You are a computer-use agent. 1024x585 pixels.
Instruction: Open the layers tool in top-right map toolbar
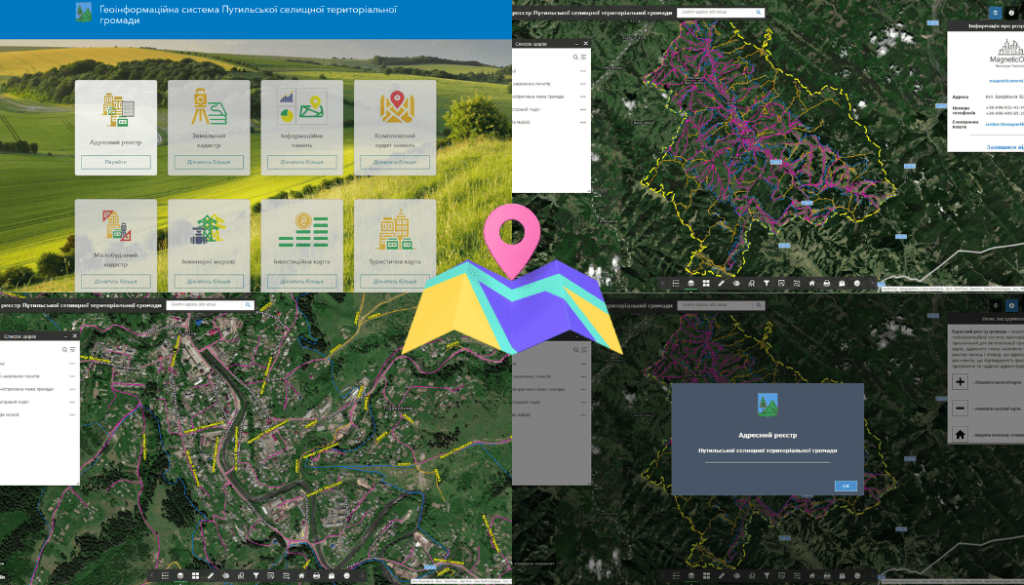click(x=691, y=283)
